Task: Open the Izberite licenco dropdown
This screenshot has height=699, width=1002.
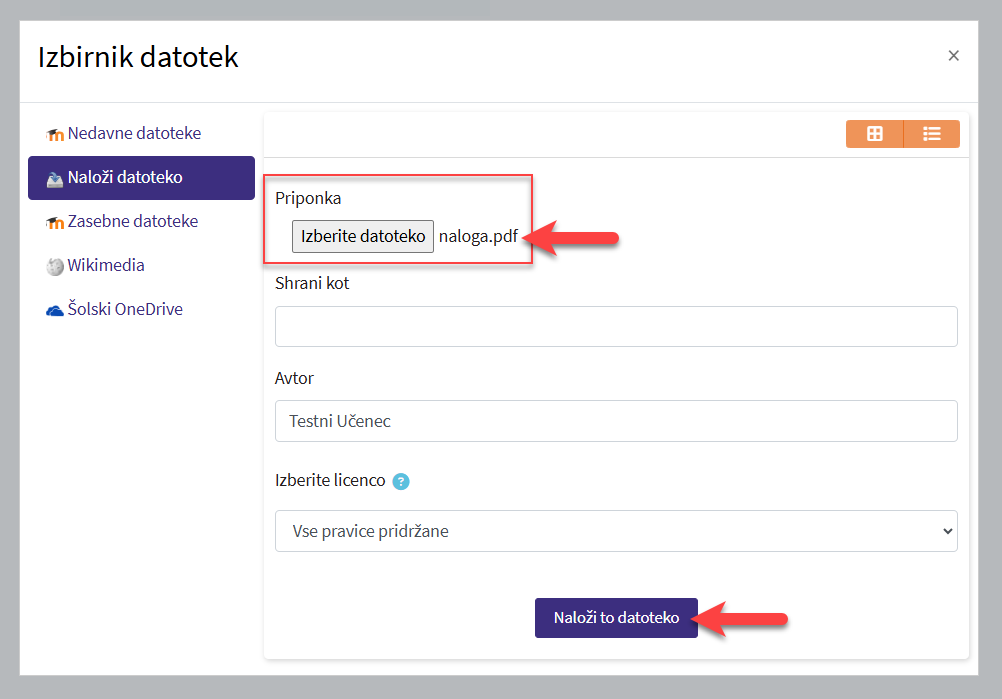Action: [616, 531]
